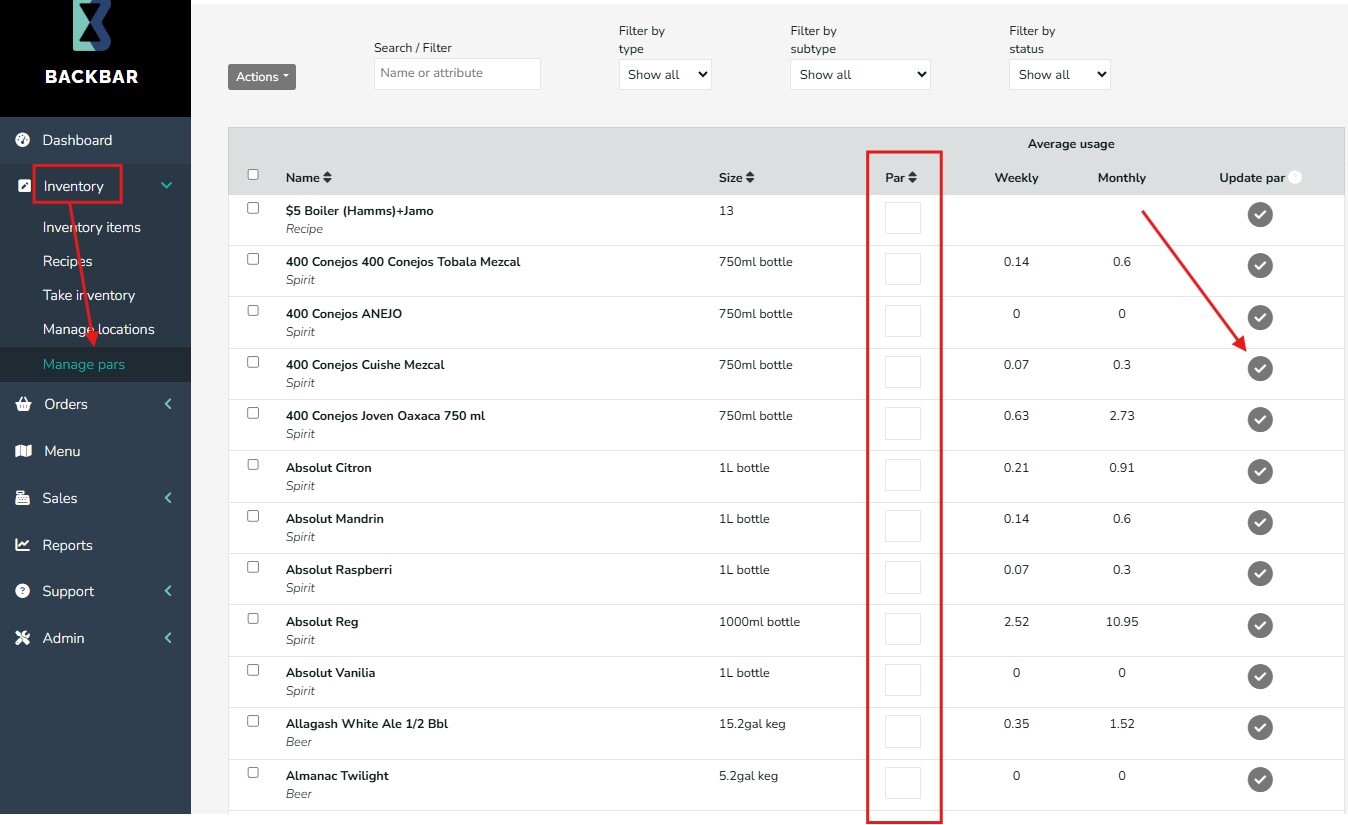
Task: Open the Recipes sidebar link
Action: (67, 261)
